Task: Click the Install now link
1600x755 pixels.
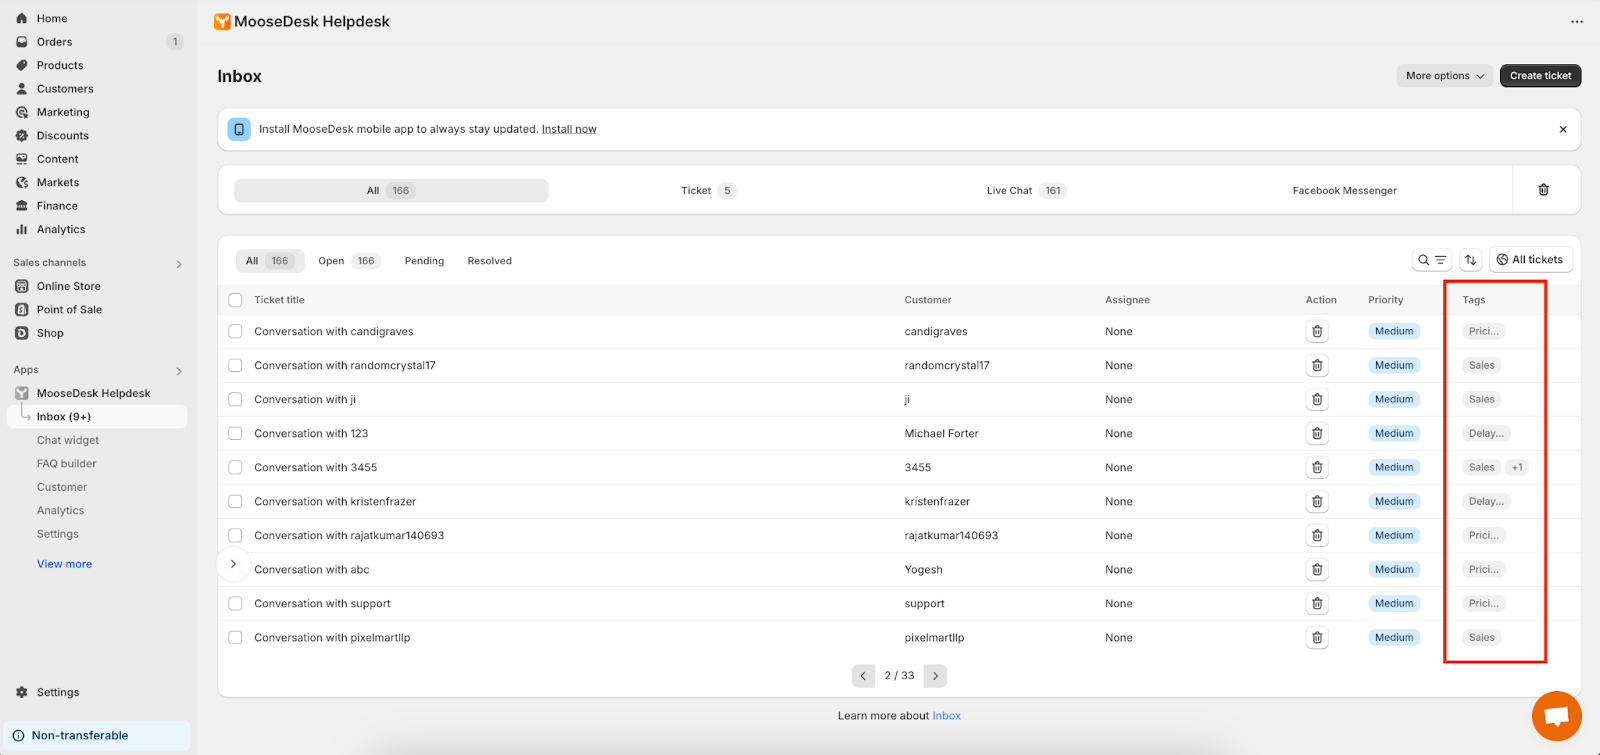Action: tap(569, 130)
